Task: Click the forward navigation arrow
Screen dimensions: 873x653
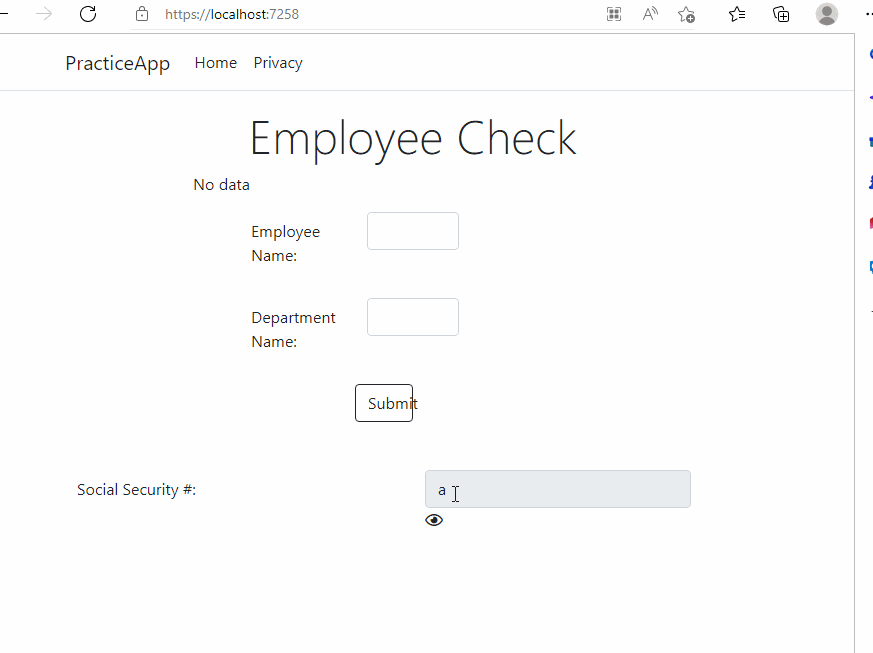Action: click(x=43, y=14)
